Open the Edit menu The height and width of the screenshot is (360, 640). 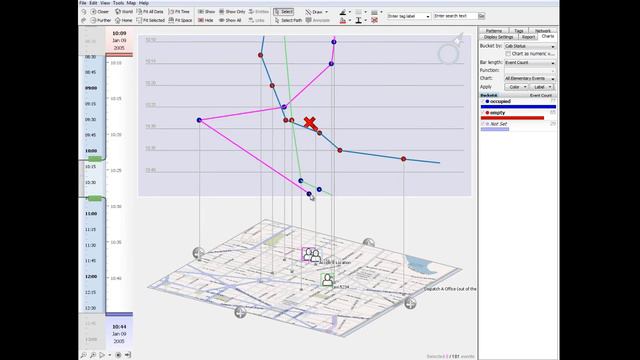click(x=93, y=3)
